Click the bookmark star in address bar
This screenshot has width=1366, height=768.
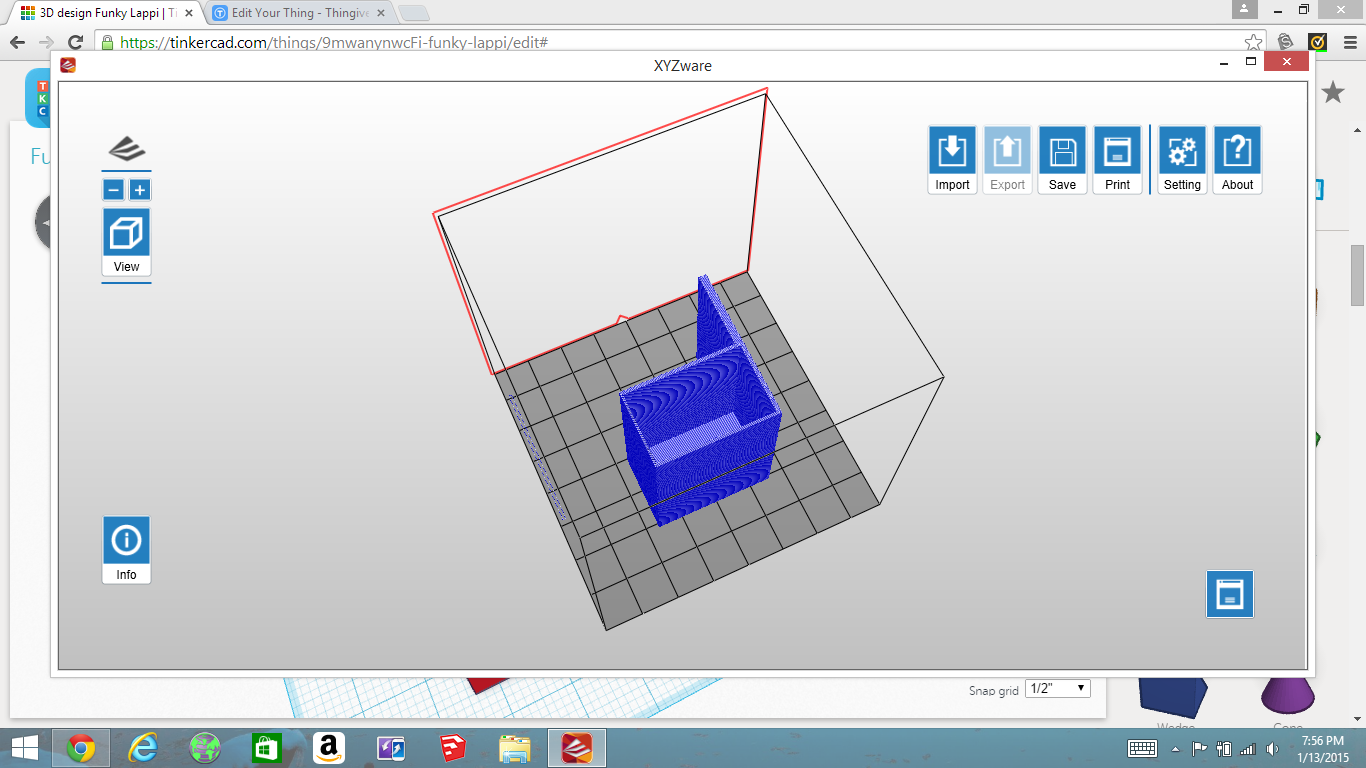click(1253, 42)
